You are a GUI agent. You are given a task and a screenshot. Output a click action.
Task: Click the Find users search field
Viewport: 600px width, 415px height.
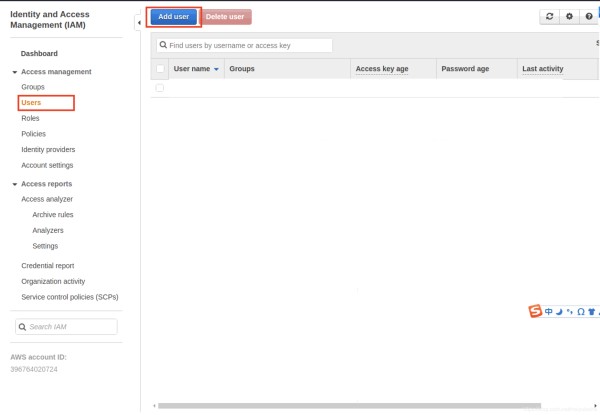[x=245, y=46]
